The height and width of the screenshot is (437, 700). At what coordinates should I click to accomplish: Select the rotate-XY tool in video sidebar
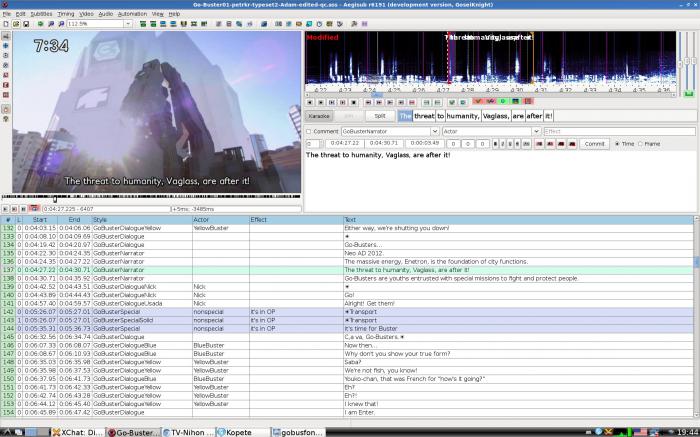coord(6,65)
